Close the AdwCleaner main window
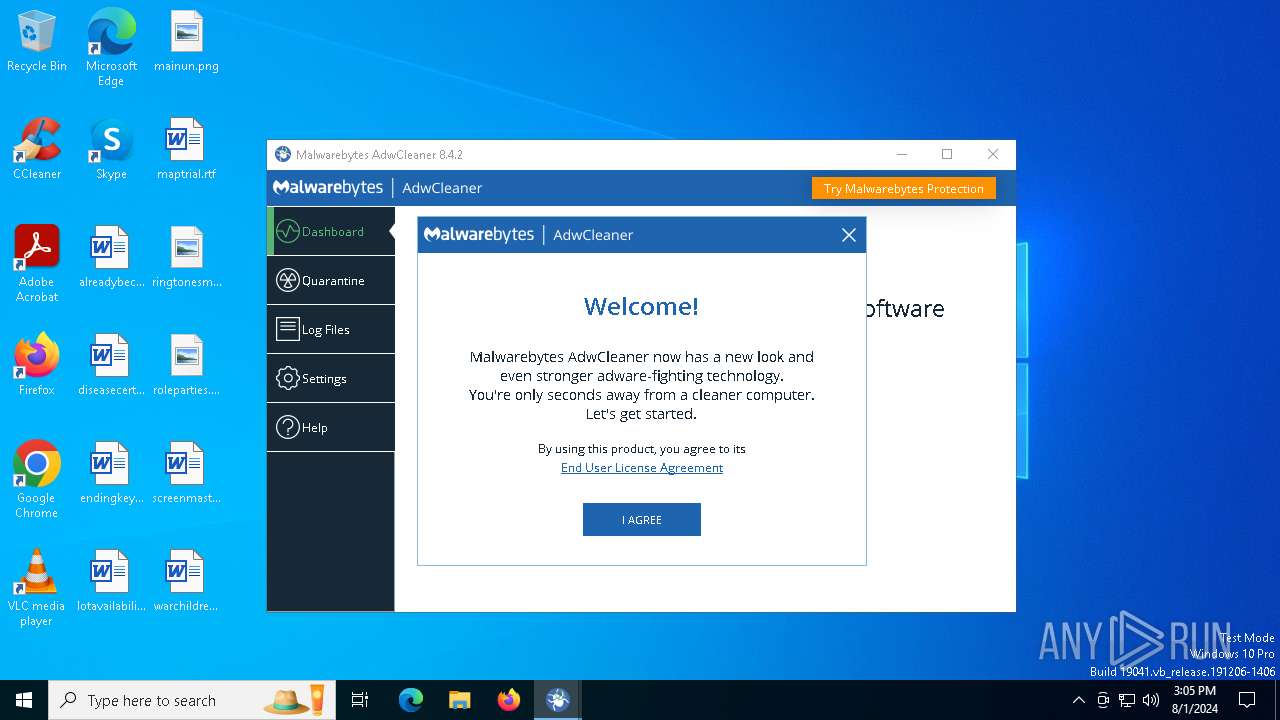Screen dimensions: 1280x720 (x=993, y=154)
